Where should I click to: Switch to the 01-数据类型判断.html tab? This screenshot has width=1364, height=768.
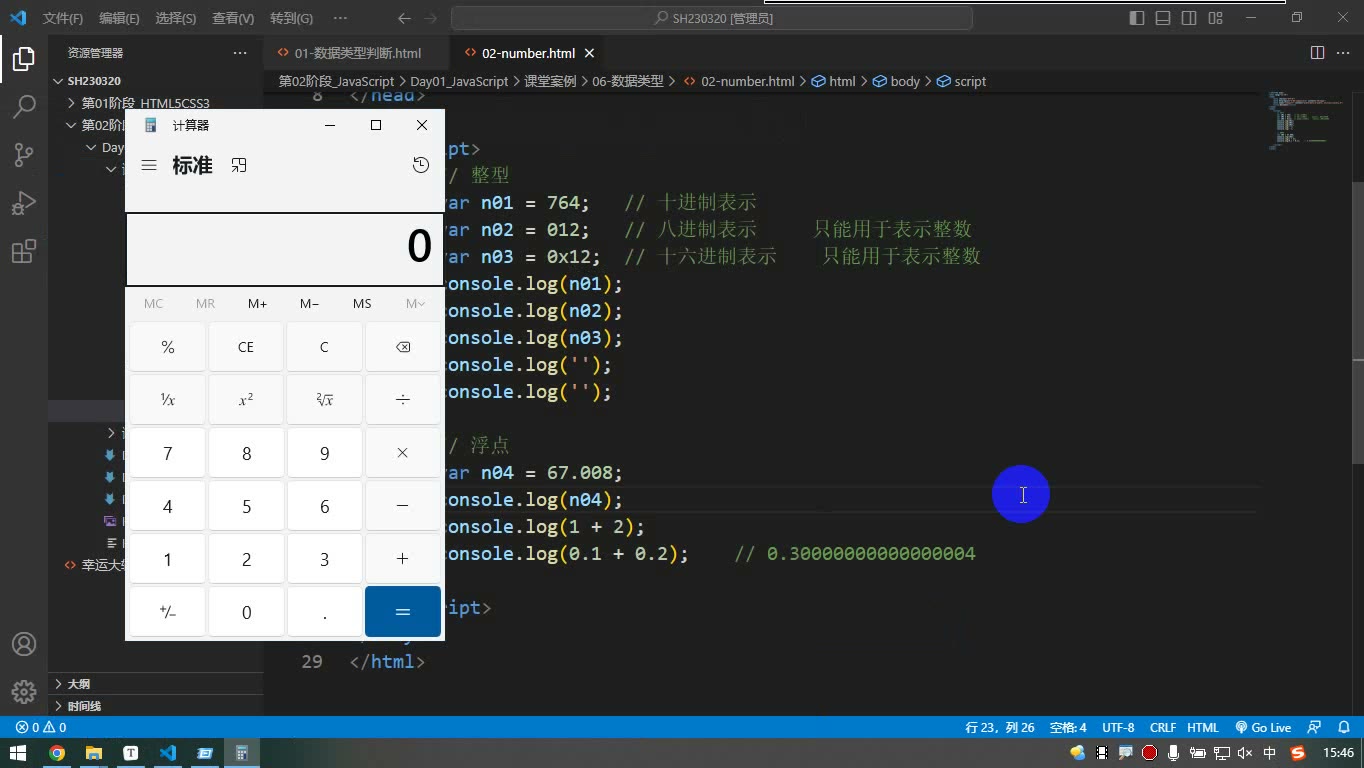pyautogui.click(x=357, y=53)
